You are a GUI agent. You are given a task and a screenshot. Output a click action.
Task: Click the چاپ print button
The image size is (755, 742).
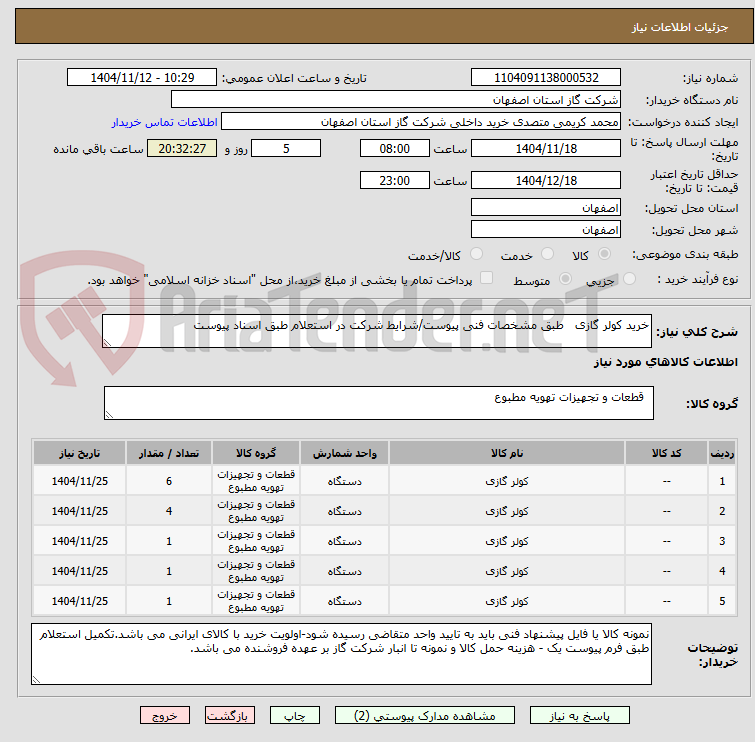tap(295, 716)
